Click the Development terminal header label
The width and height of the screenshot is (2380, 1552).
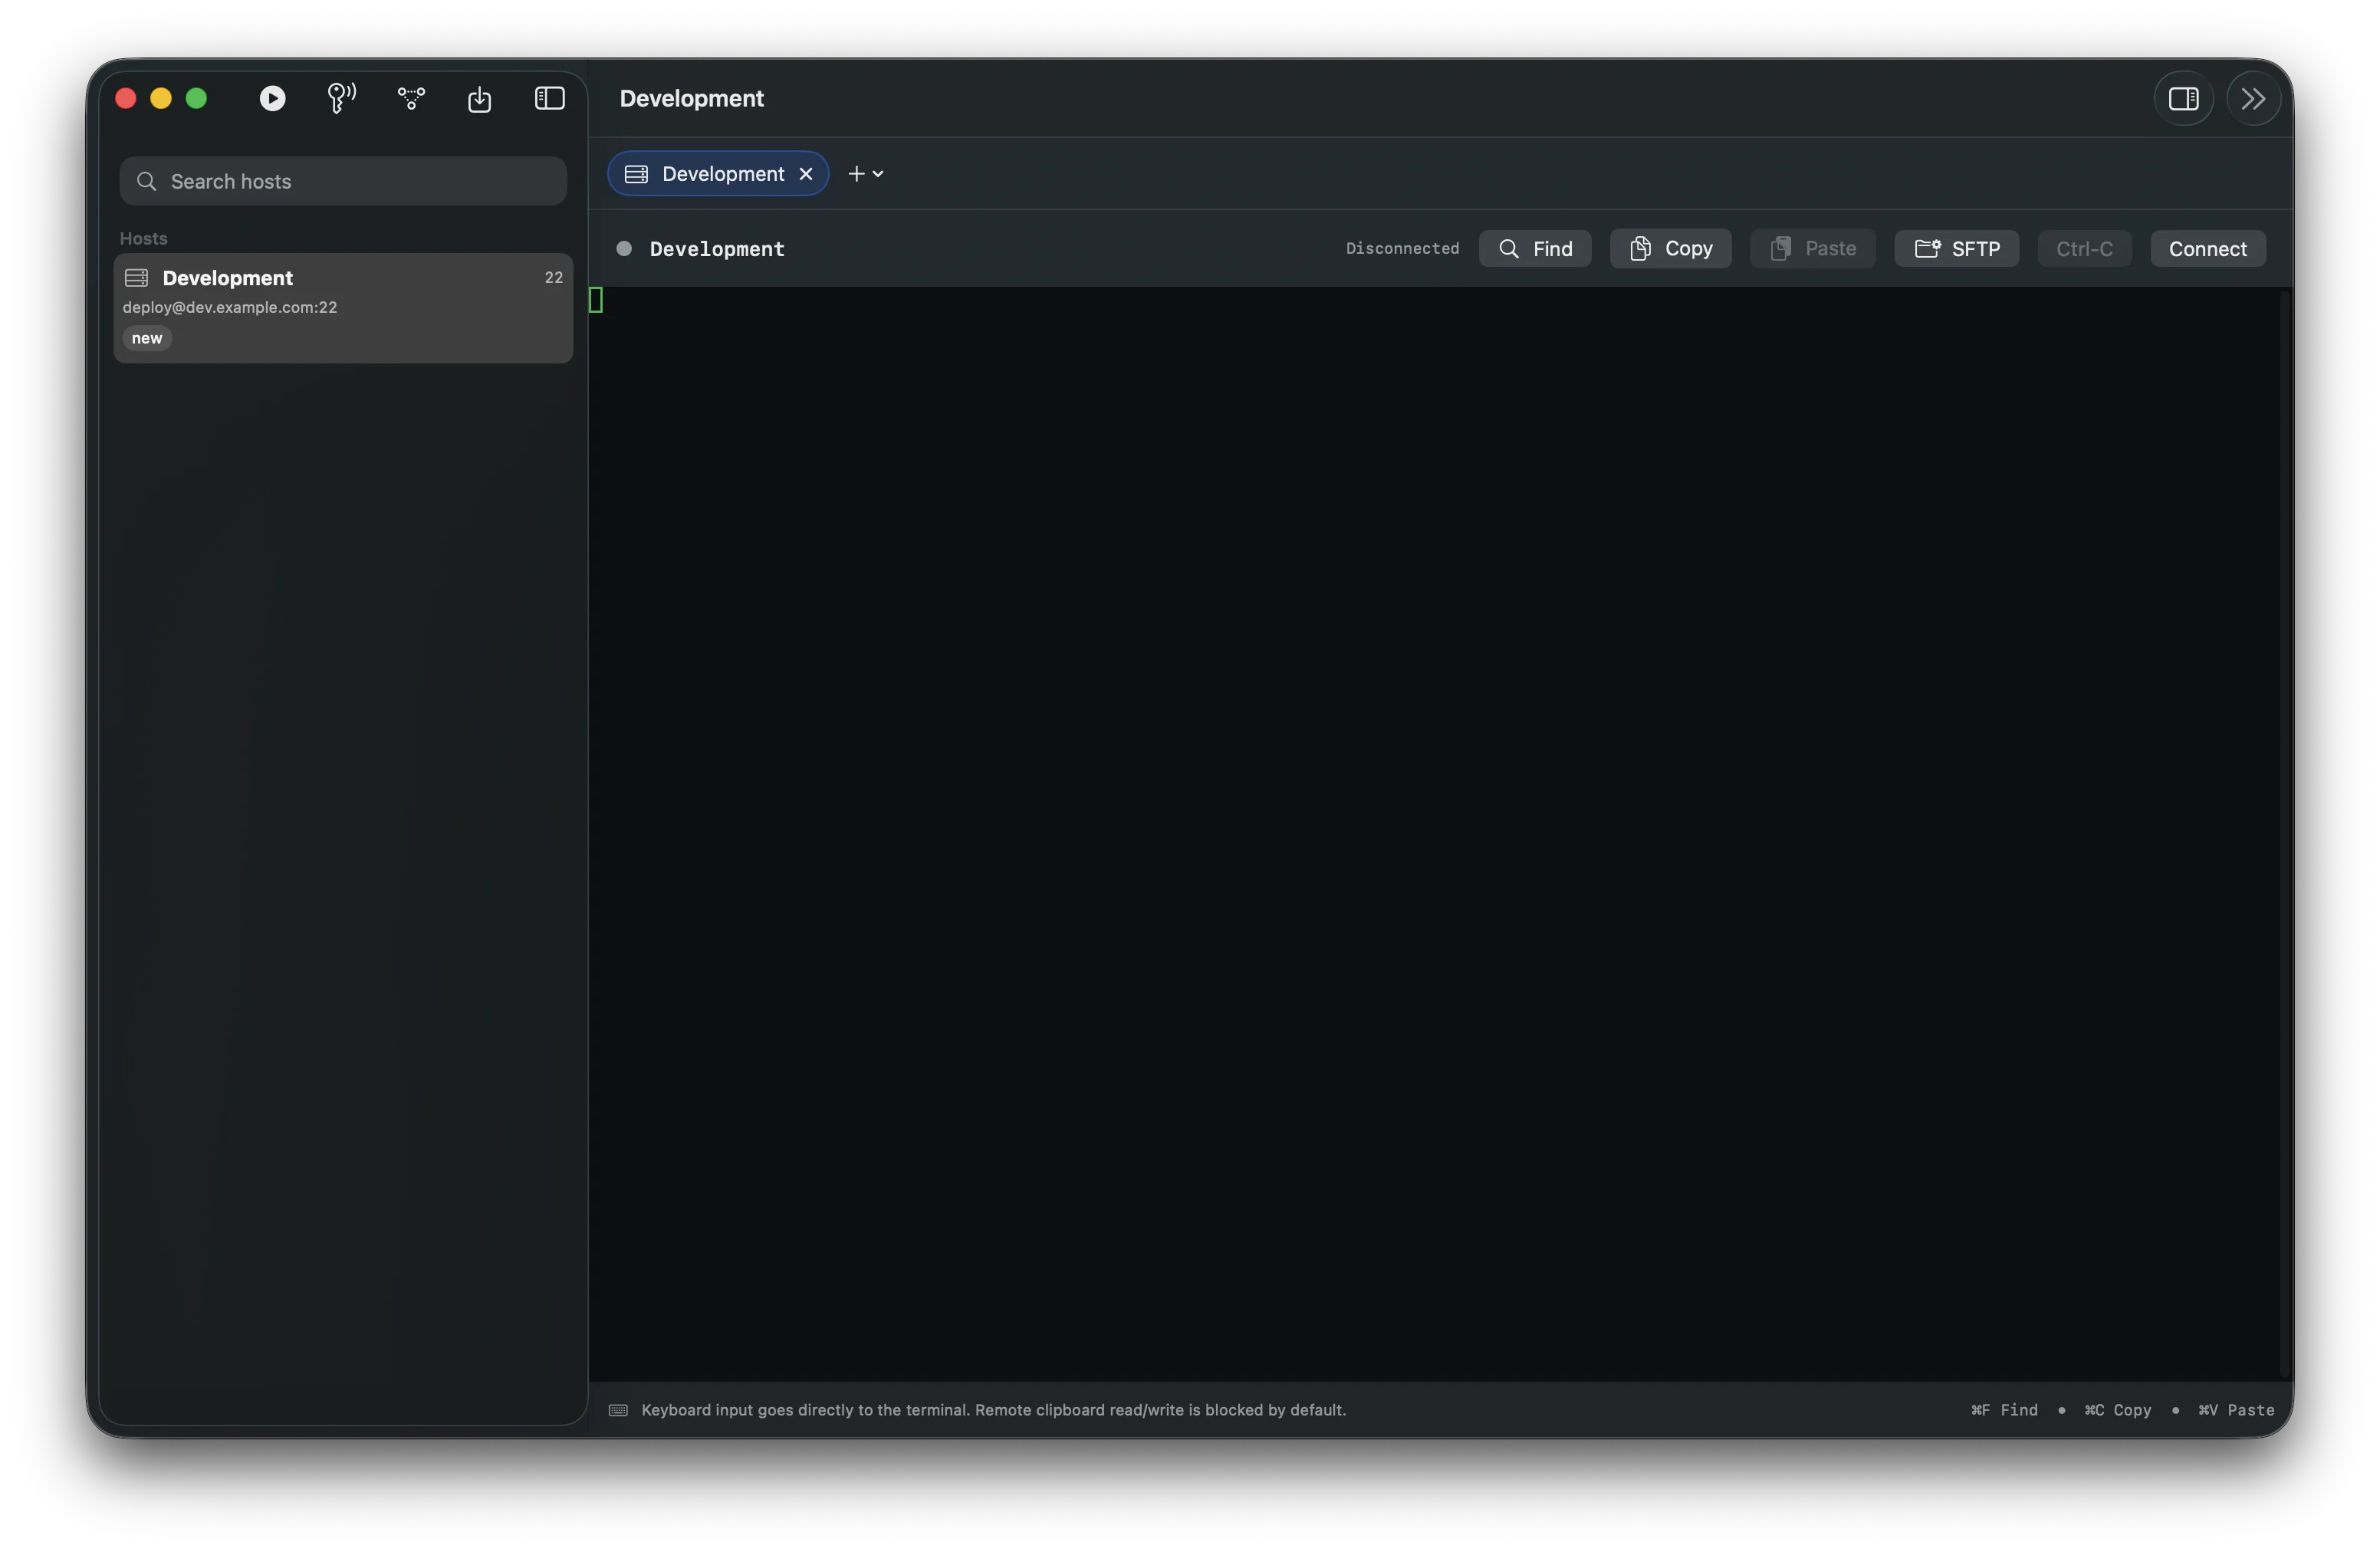pos(717,248)
